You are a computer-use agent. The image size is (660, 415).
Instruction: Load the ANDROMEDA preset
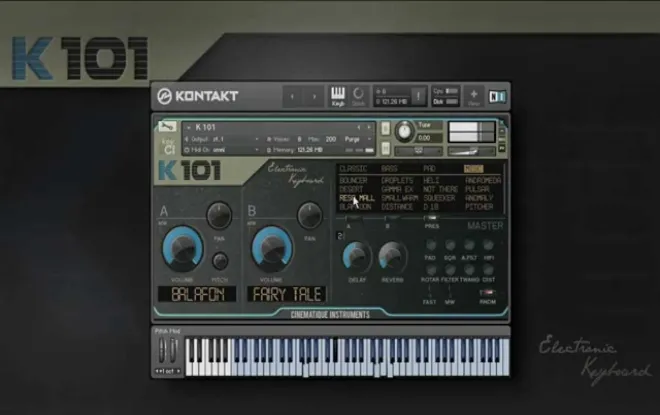click(x=483, y=181)
